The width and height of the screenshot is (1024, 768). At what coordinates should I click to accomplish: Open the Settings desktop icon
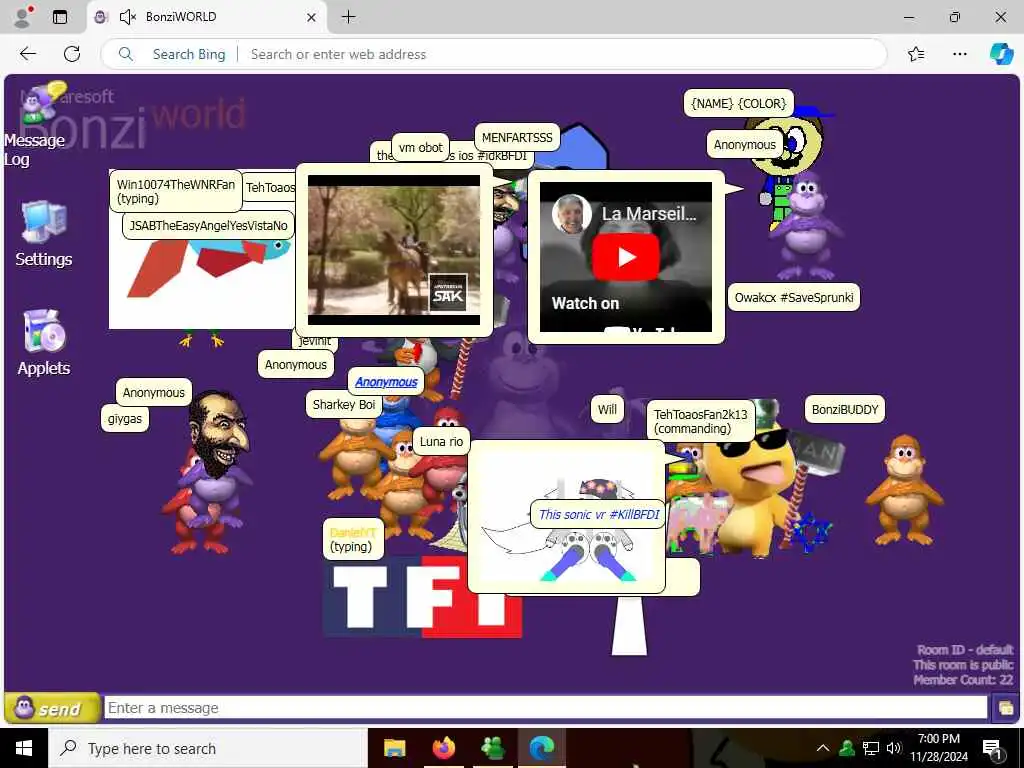click(x=44, y=233)
